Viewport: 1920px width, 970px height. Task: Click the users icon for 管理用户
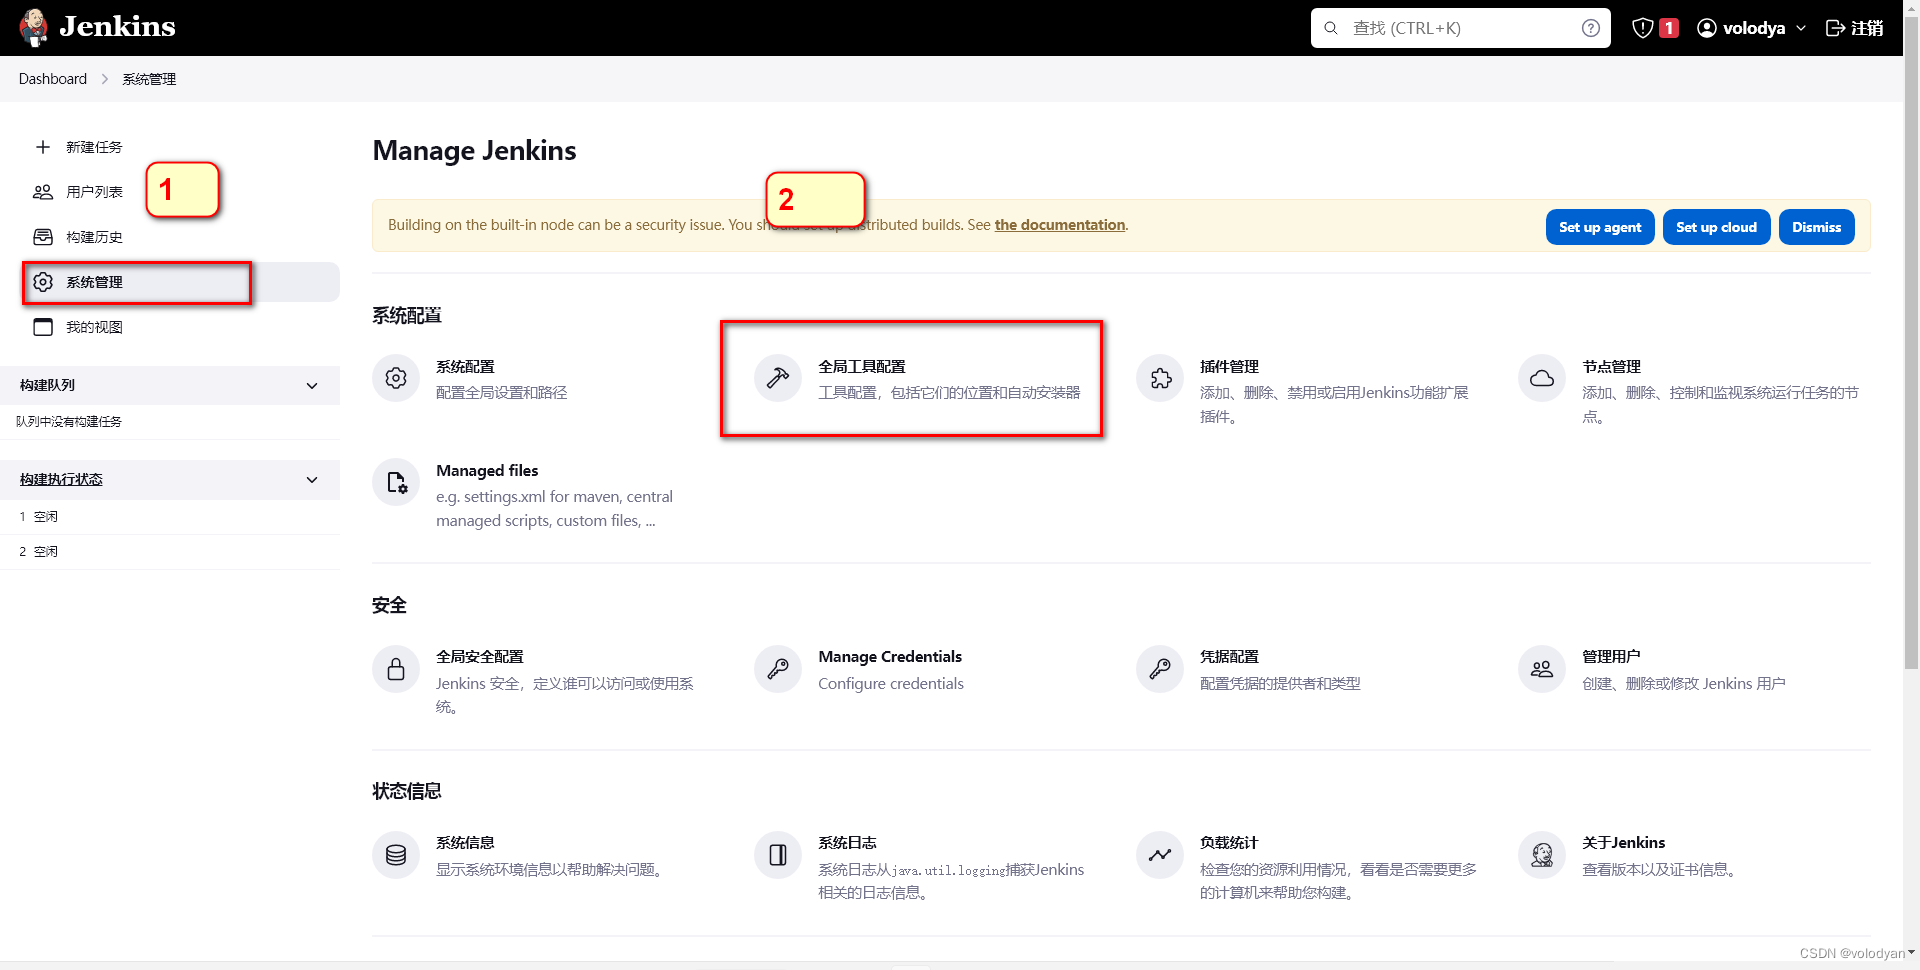click(x=1542, y=668)
